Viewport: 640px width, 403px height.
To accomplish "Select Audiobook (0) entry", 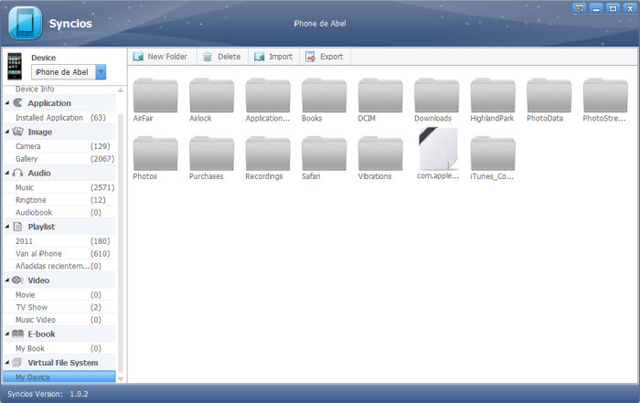I will click(x=60, y=212).
